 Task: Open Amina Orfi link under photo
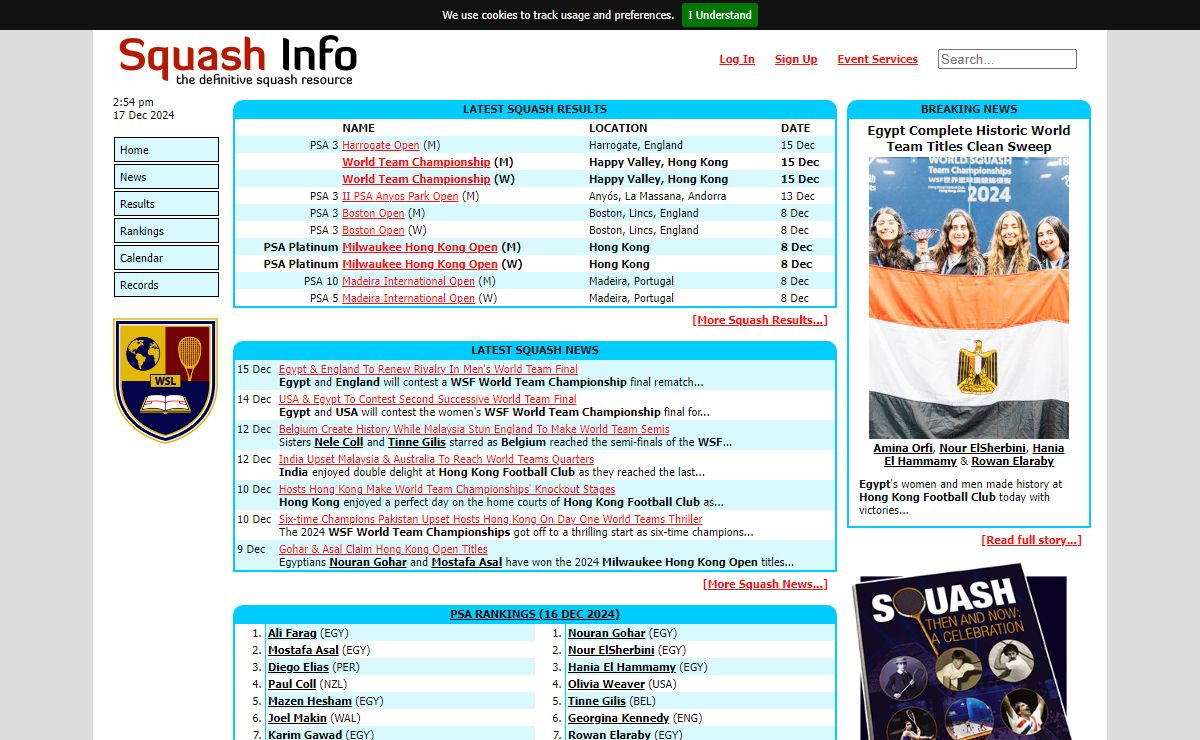click(903, 448)
